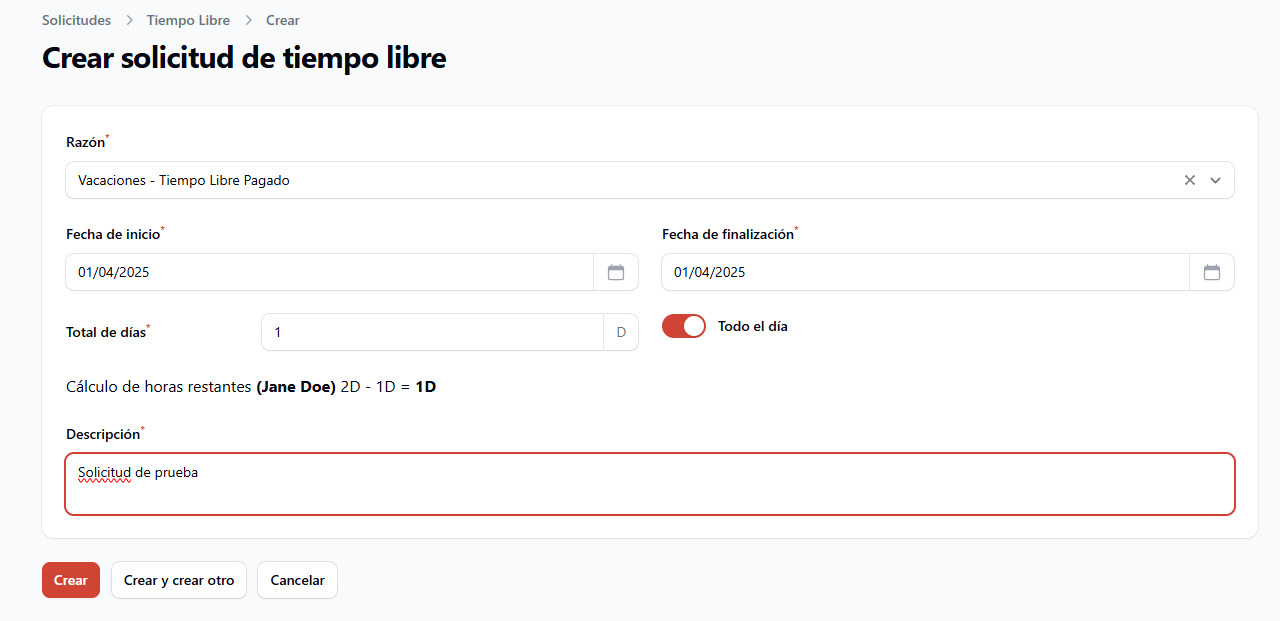The image size is (1280, 621).
Task: Click the Total de días input
Action: coord(433,332)
